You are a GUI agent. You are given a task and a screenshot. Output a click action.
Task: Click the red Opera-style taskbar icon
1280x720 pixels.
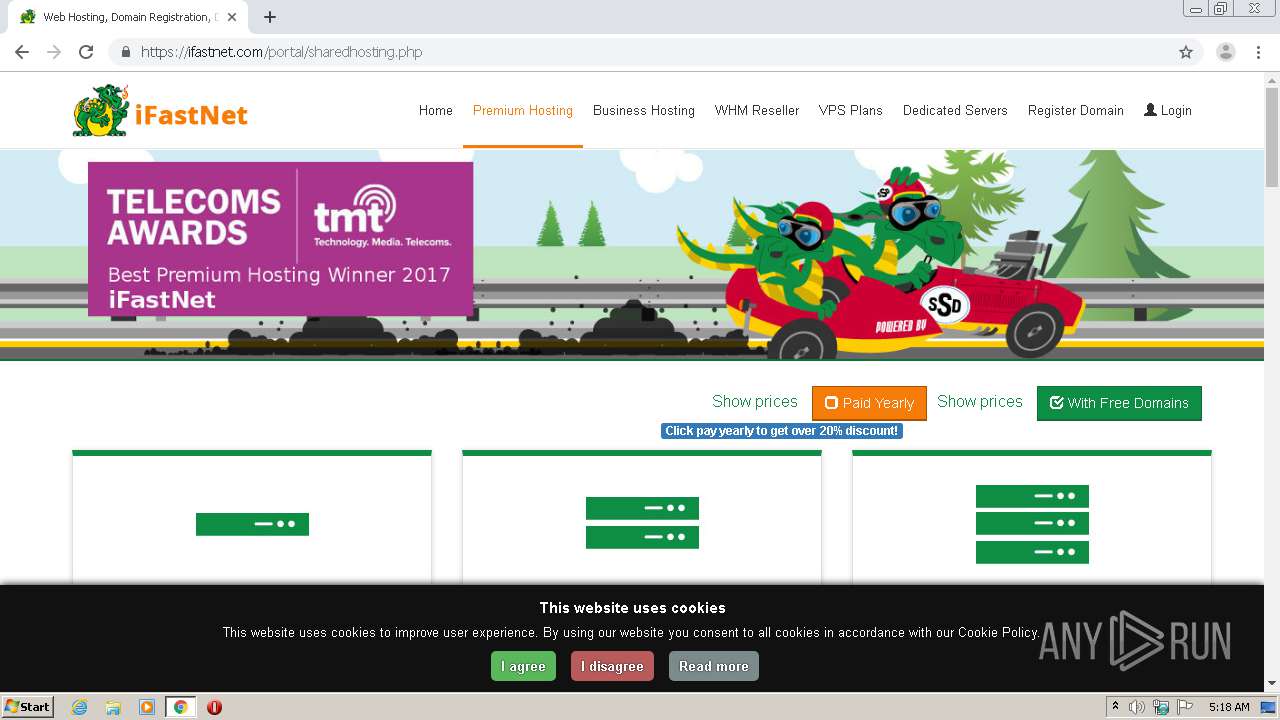(x=214, y=707)
